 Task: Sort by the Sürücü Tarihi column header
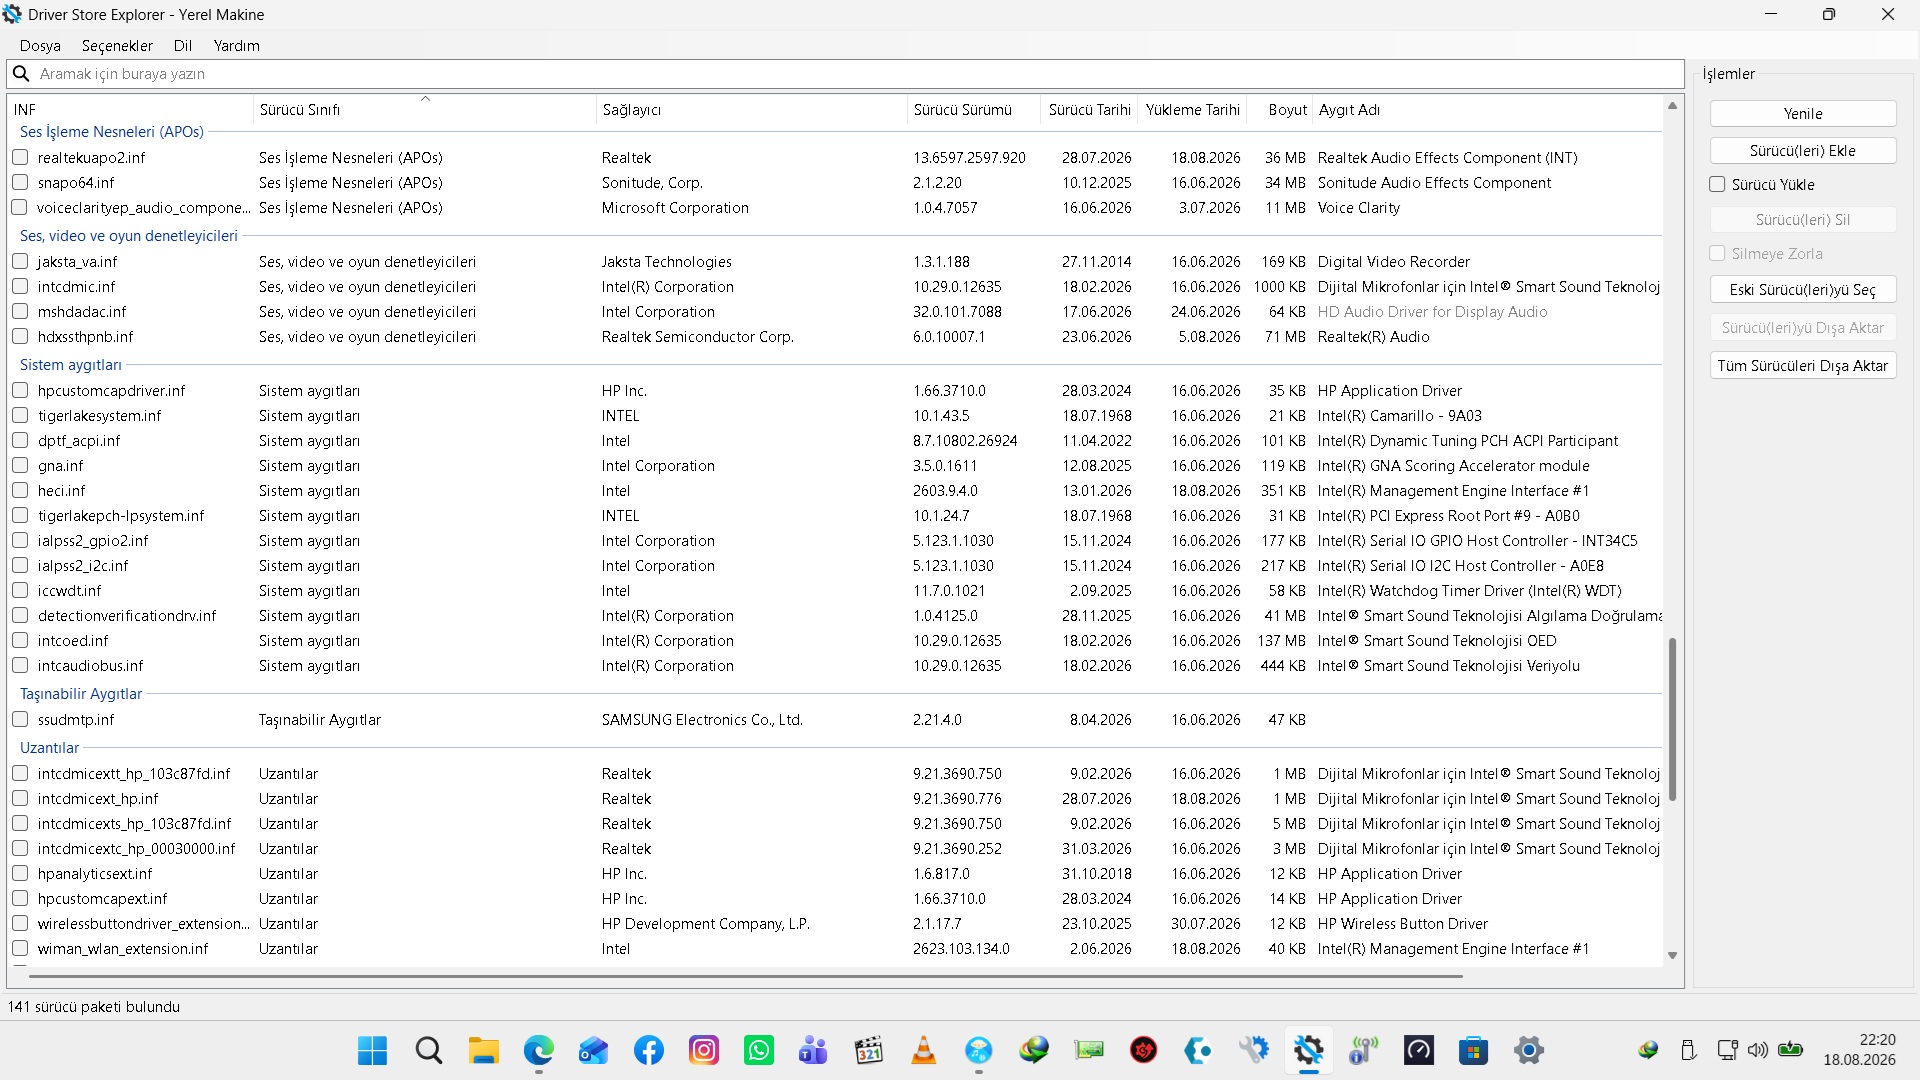tap(1088, 109)
